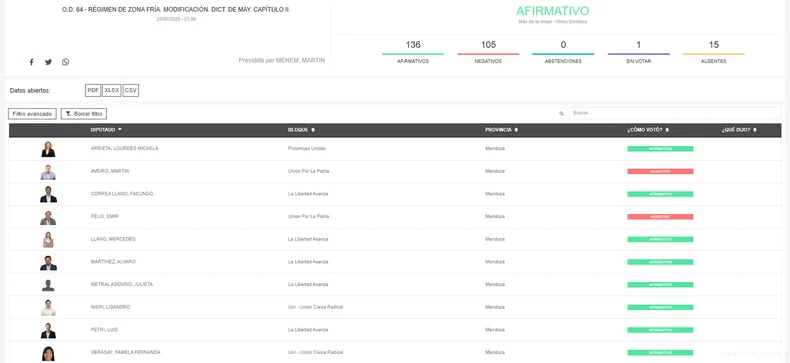Sort by the DIPUTADO column arrow
The width and height of the screenshot is (790, 363).
point(120,130)
